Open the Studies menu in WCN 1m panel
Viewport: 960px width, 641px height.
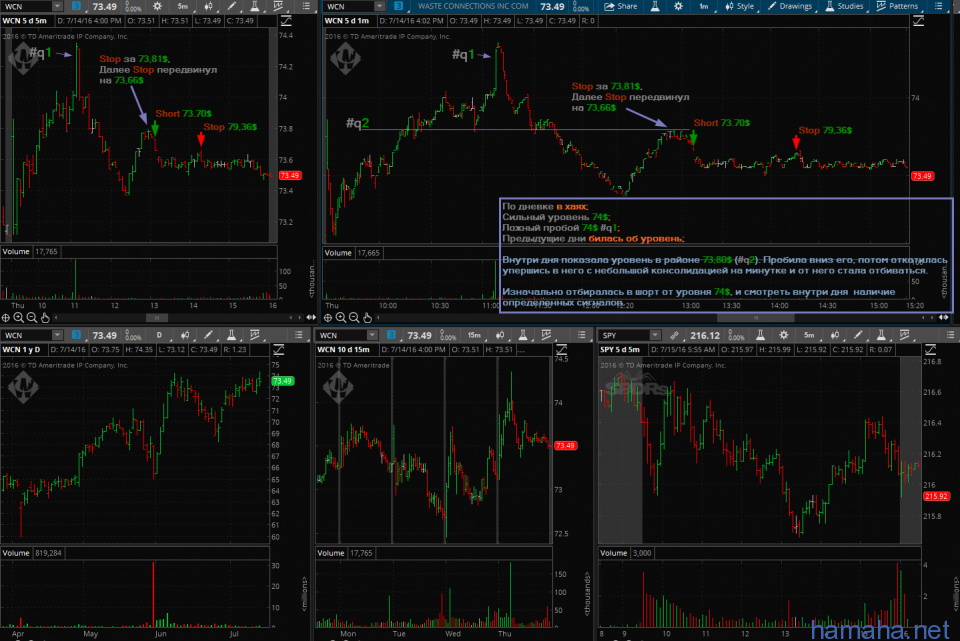[x=844, y=6]
